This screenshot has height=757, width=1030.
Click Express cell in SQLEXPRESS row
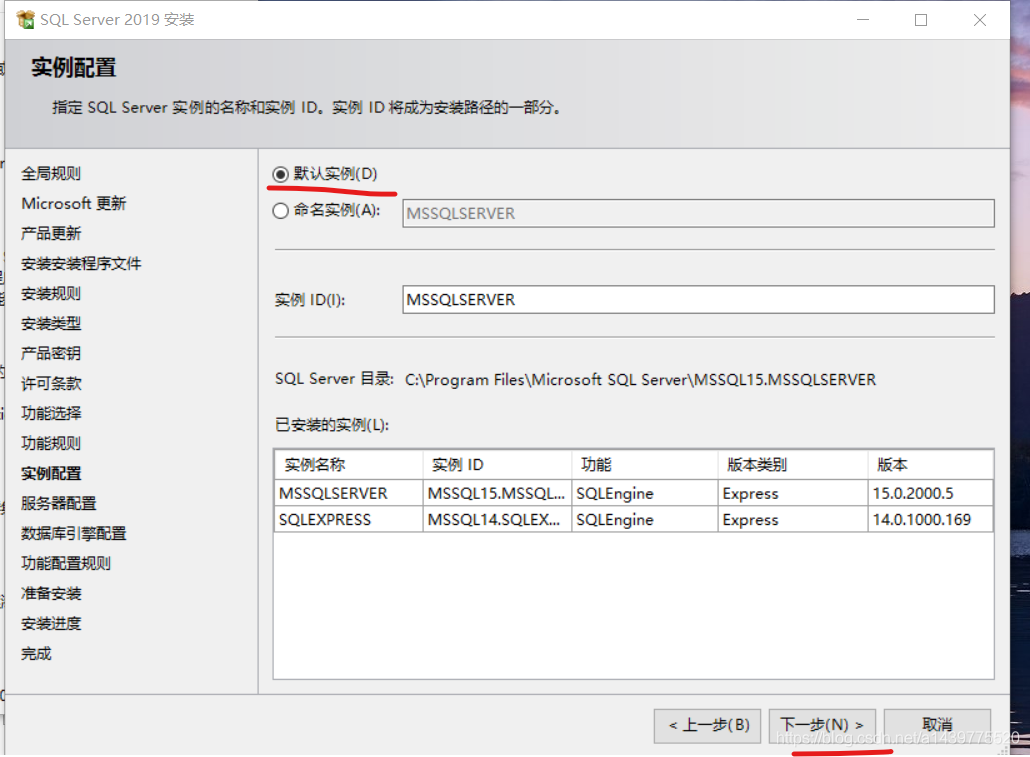794,520
